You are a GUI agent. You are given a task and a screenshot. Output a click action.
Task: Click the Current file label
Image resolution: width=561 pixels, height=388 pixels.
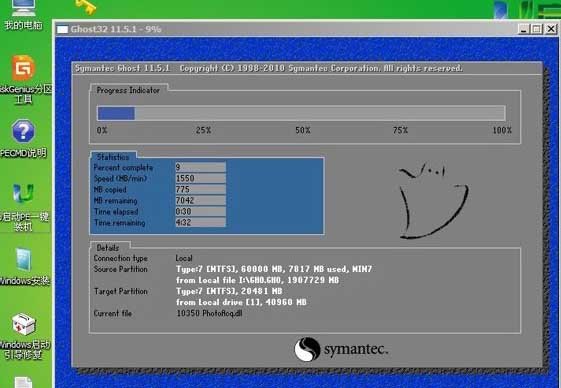point(113,314)
